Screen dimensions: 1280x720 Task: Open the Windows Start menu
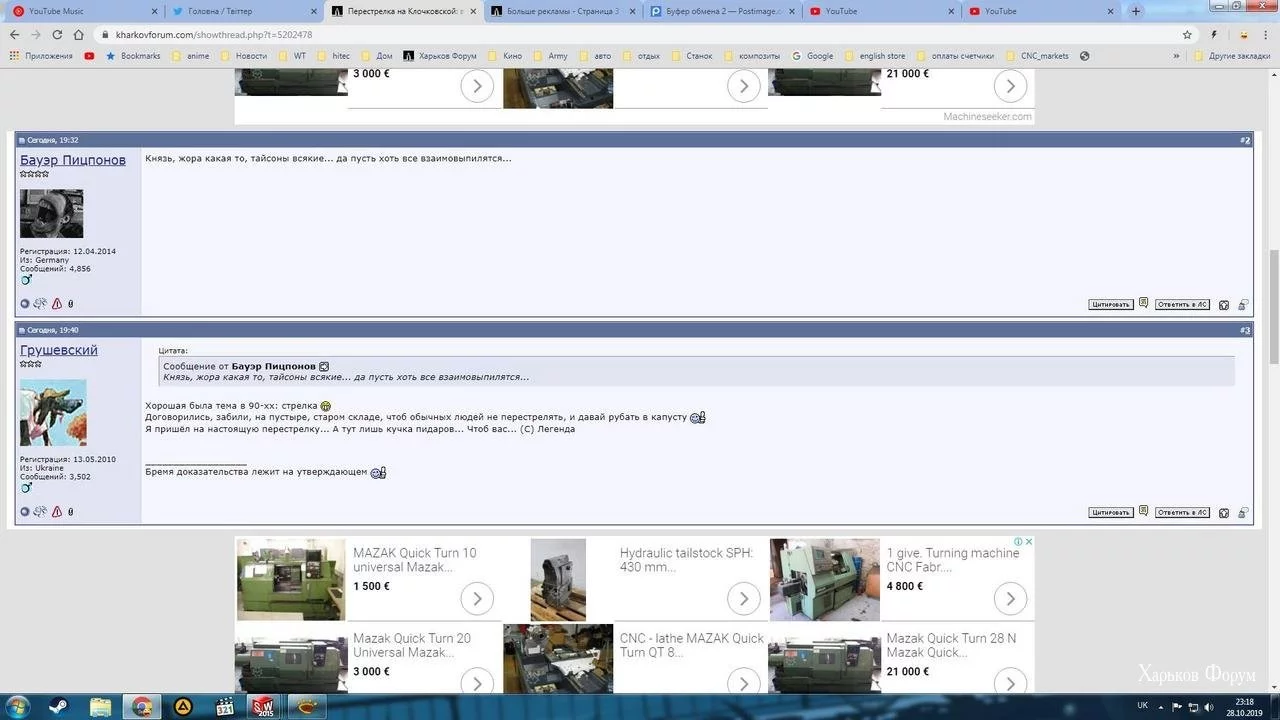click(19, 707)
